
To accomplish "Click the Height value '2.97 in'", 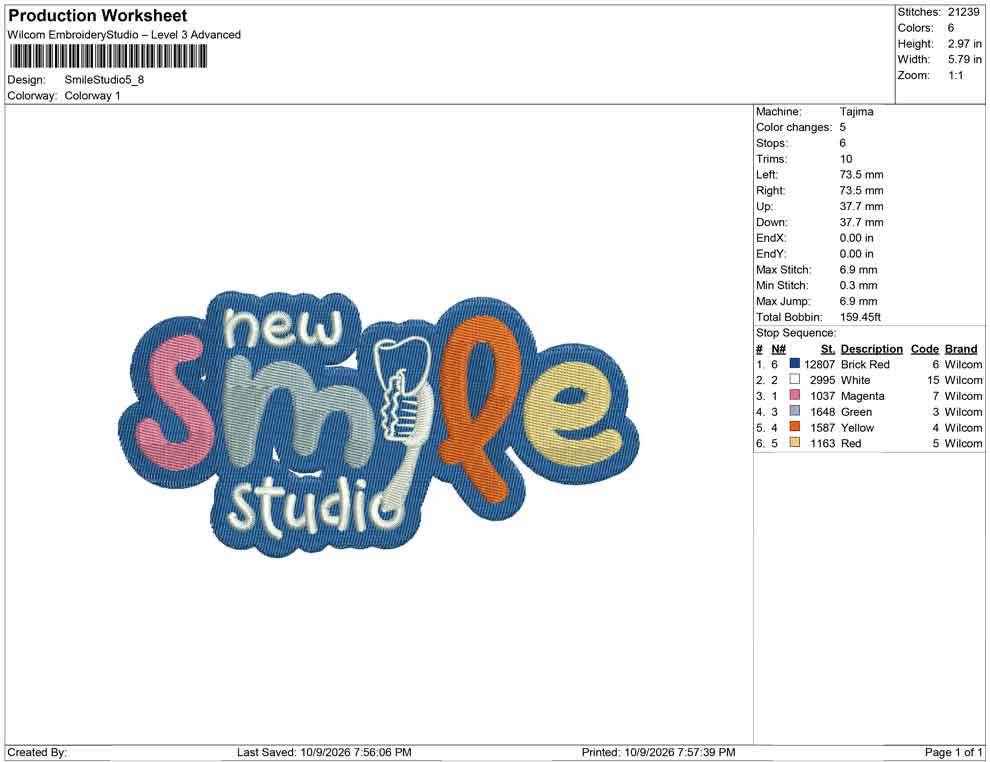I will coord(964,44).
